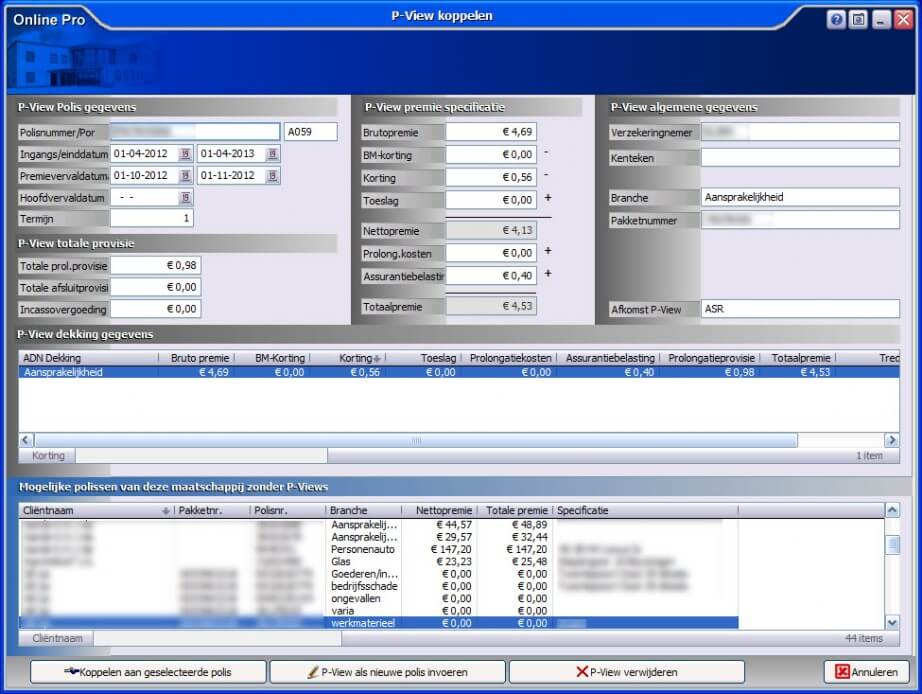Image resolution: width=922 pixels, height=694 pixels.
Task: Click the Brutopremie amount field
Action: click(x=491, y=132)
